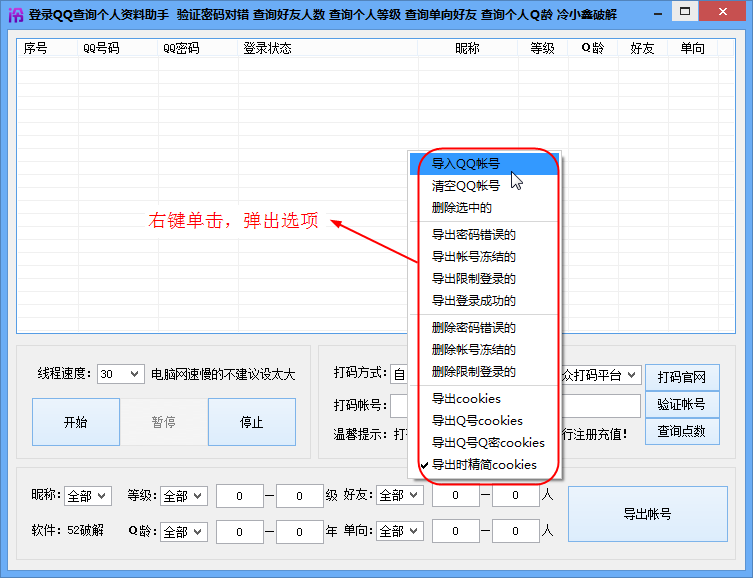The width and height of the screenshot is (753, 578).
Task: Expand the 昵称 filter dropdown
Action: click(88, 496)
